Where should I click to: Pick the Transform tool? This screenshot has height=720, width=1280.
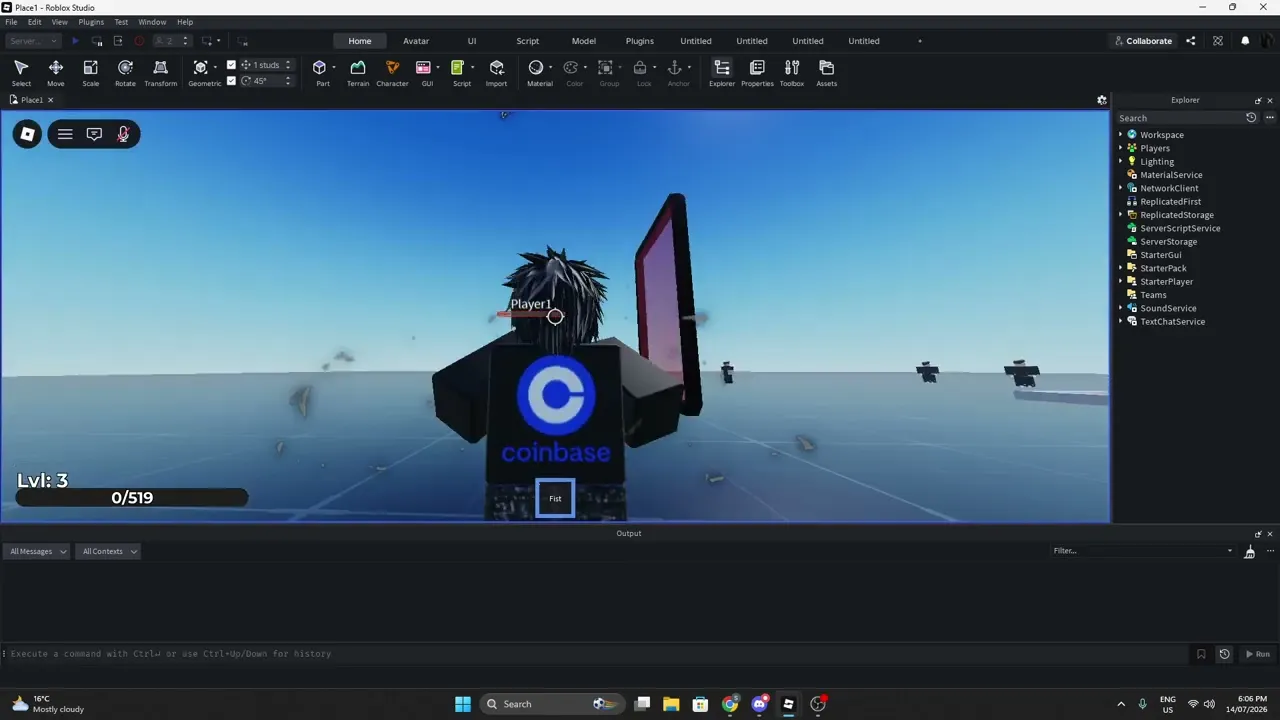click(160, 72)
